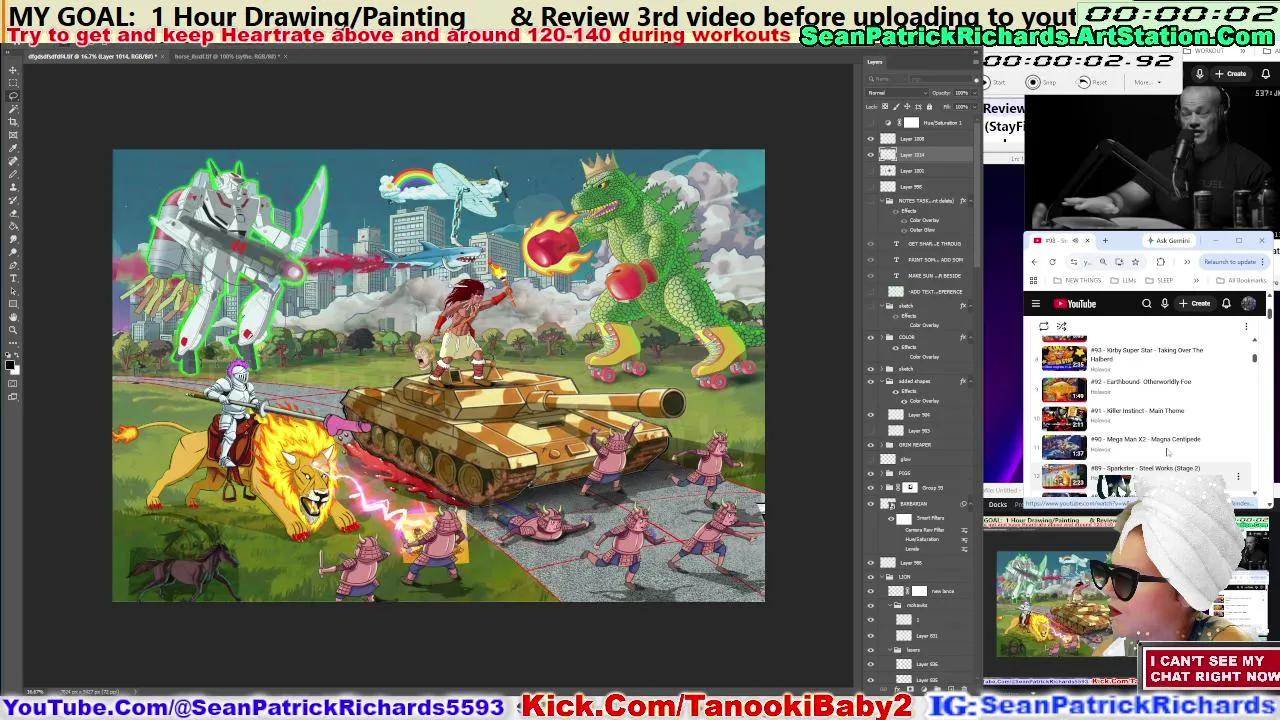Screen dimensions: 1280x720
Task: Click Lock all icon in Layers
Action: (x=929, y=107)
